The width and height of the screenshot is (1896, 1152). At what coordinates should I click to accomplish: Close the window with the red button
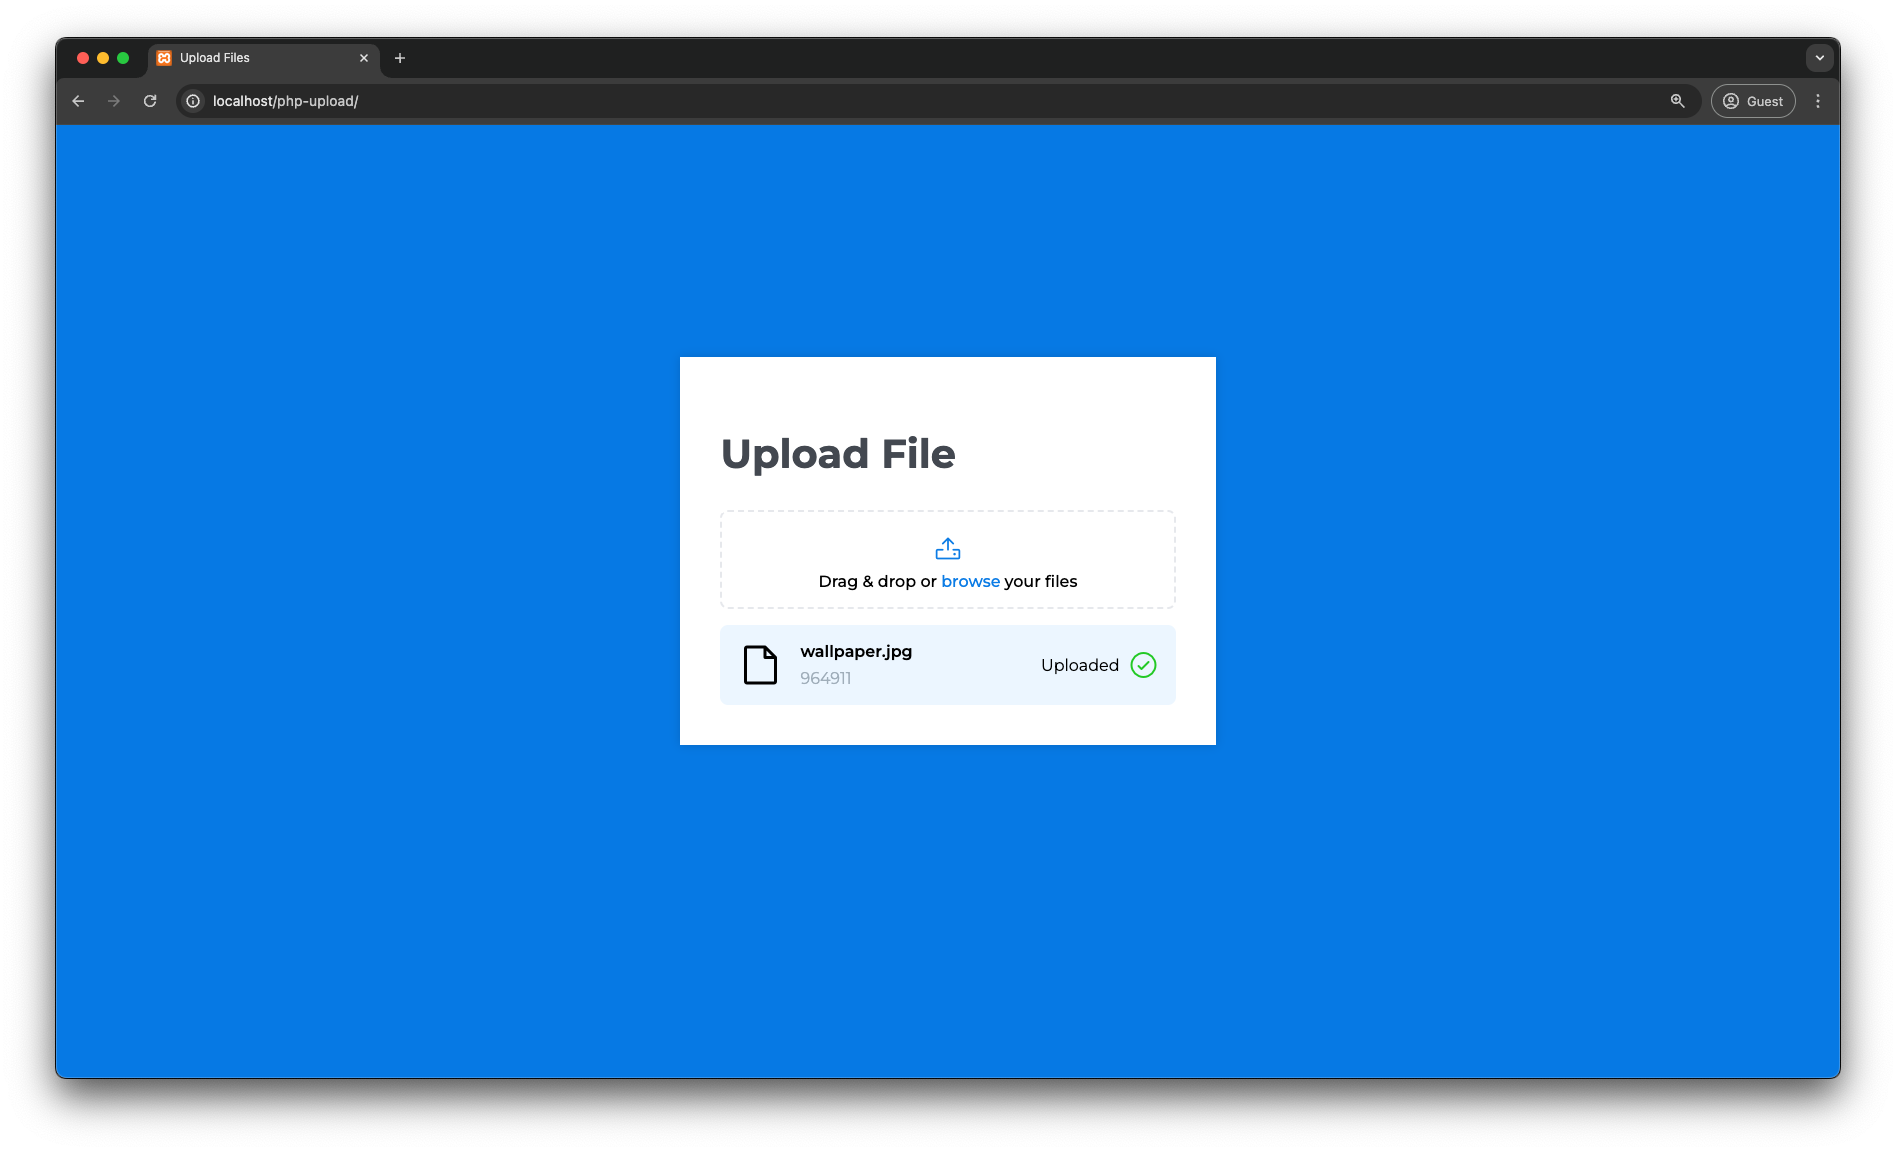pyautogui.click(x=83, y=58)
